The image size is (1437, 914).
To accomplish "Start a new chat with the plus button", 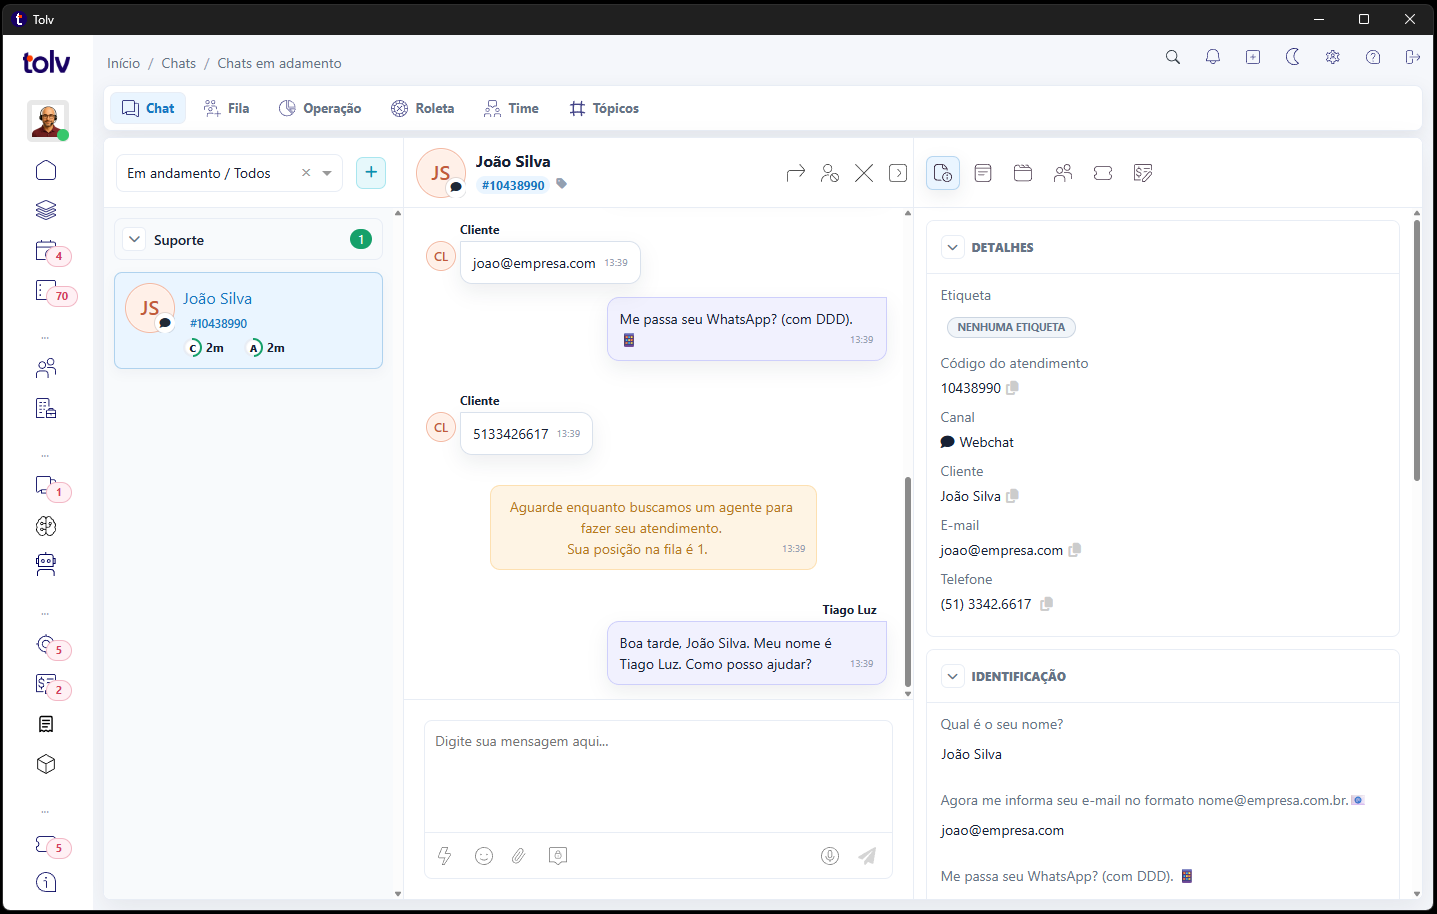I will [x=371, y=172].
